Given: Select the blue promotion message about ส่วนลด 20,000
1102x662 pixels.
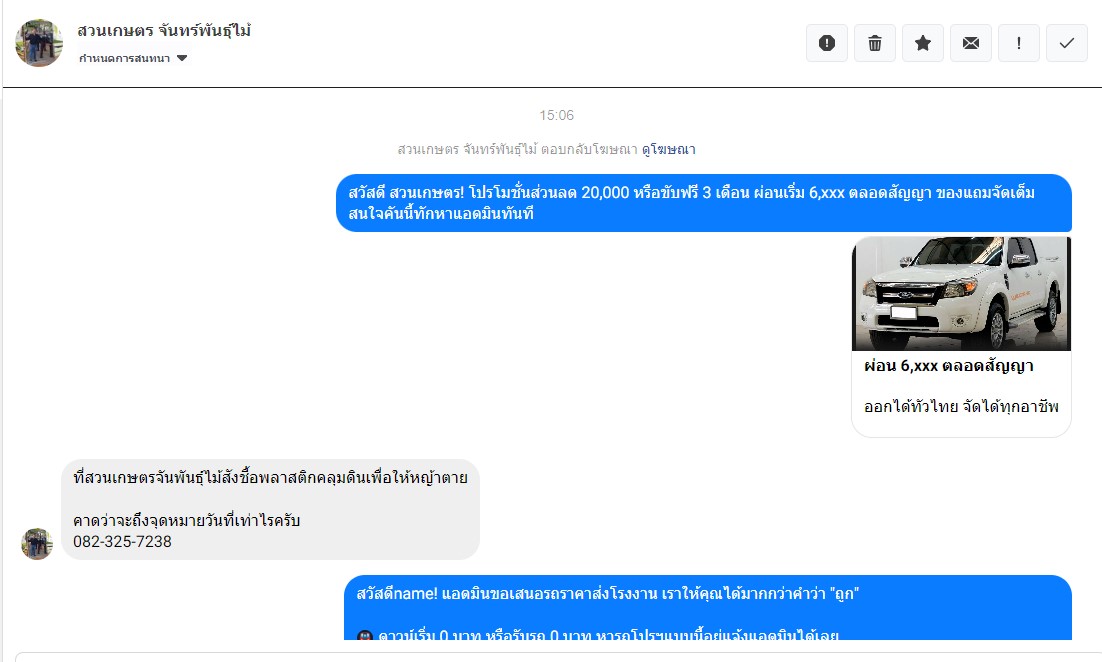Looking at the screenshot, I should click(x=704, y=203).
